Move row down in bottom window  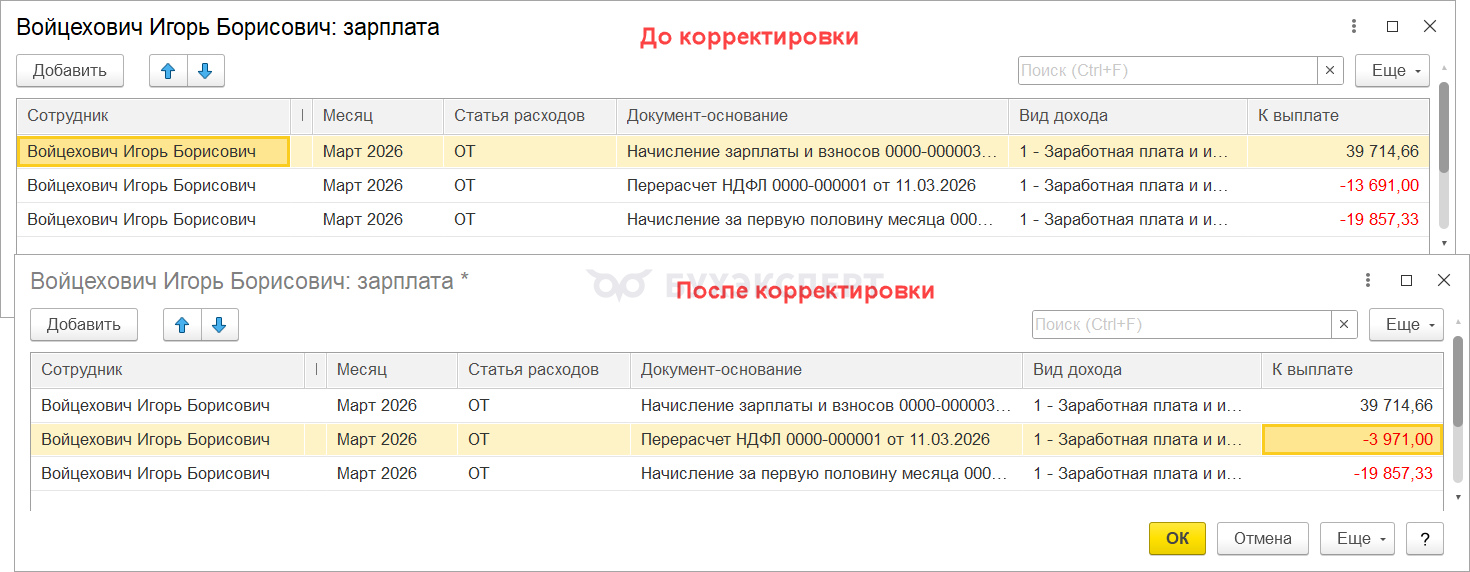(x=219, y=325)
